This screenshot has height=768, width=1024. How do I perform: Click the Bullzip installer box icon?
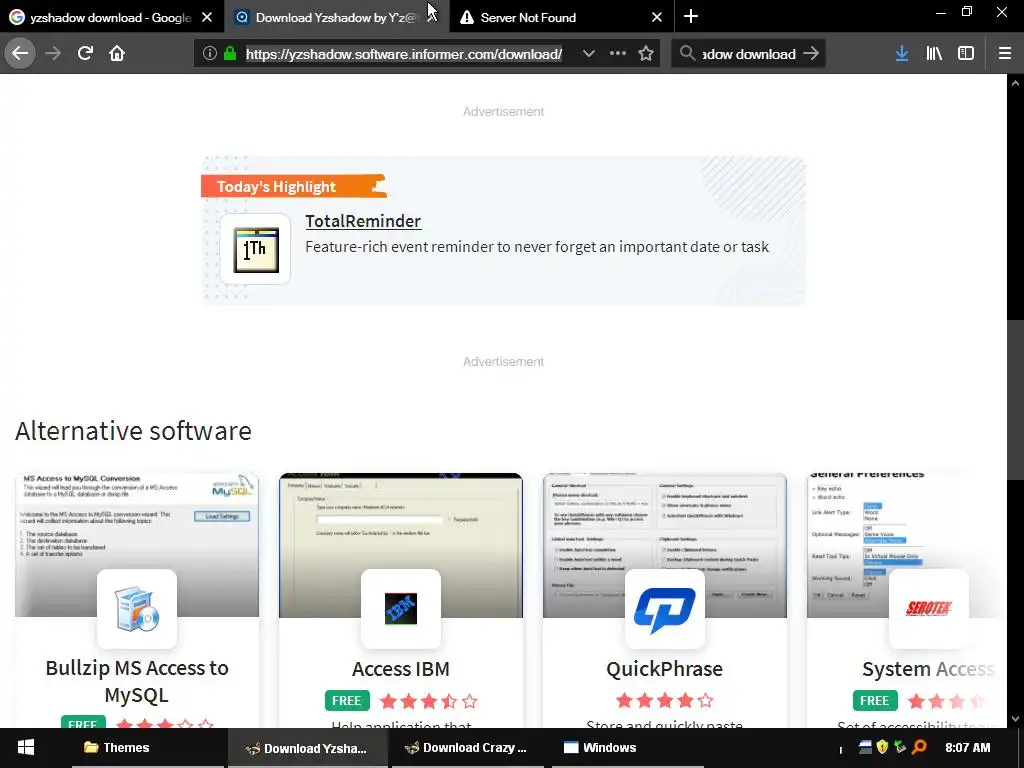[x=137, y=609]
